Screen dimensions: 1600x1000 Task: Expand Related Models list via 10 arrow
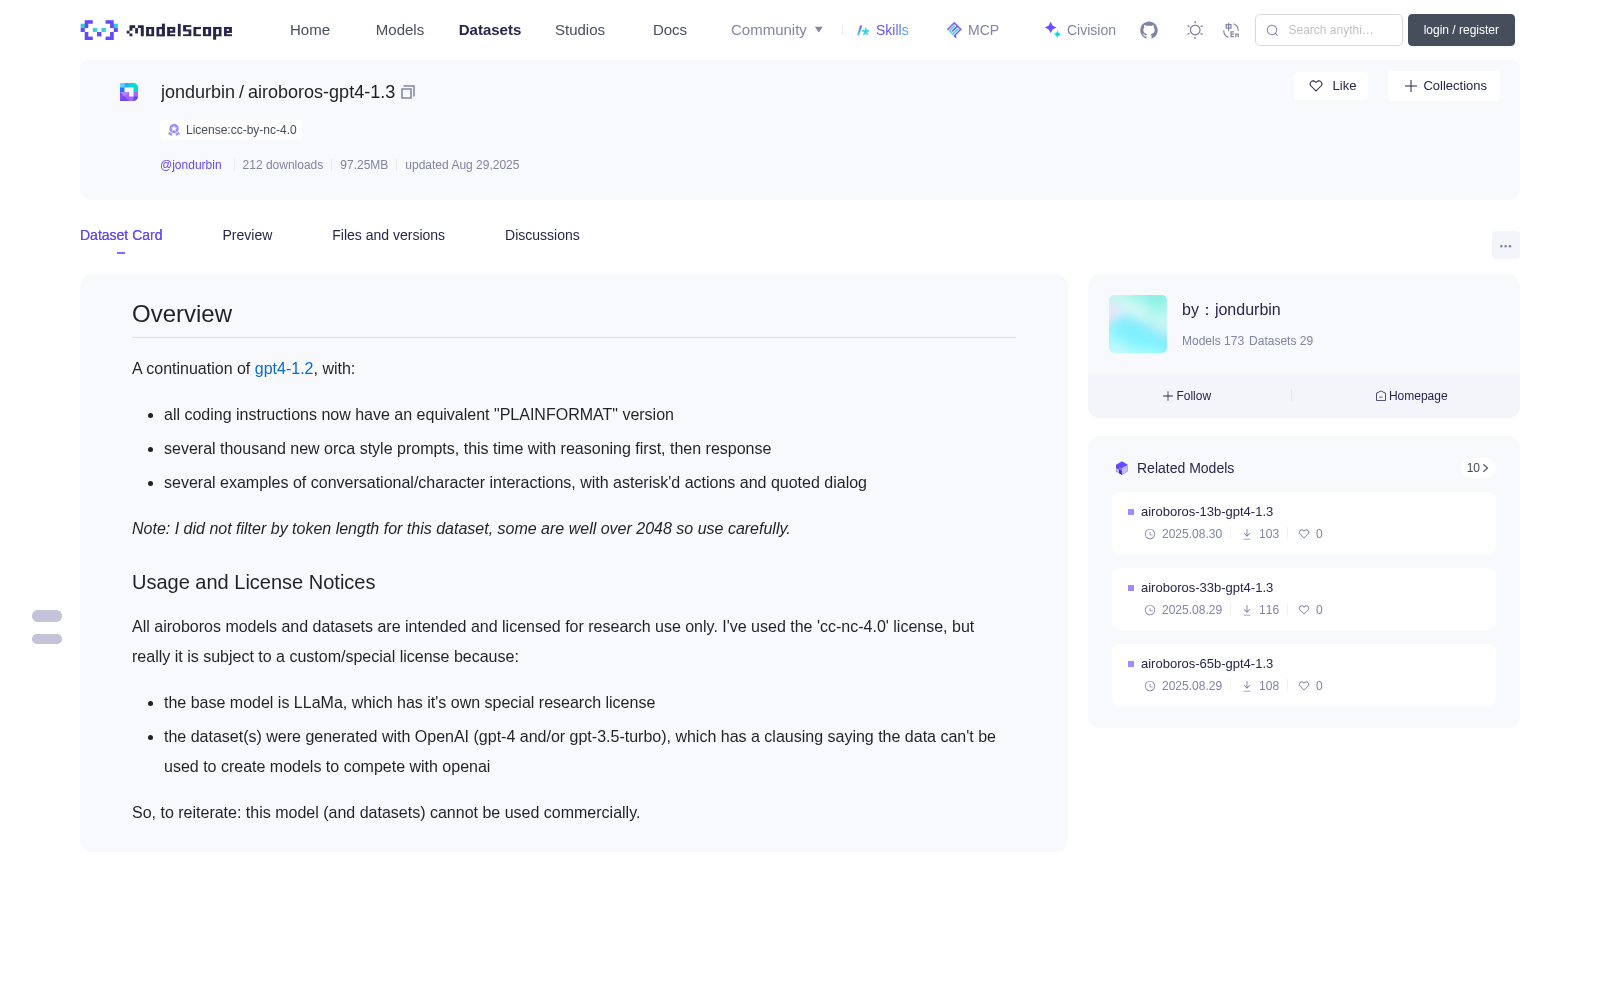coord(1478,468)
